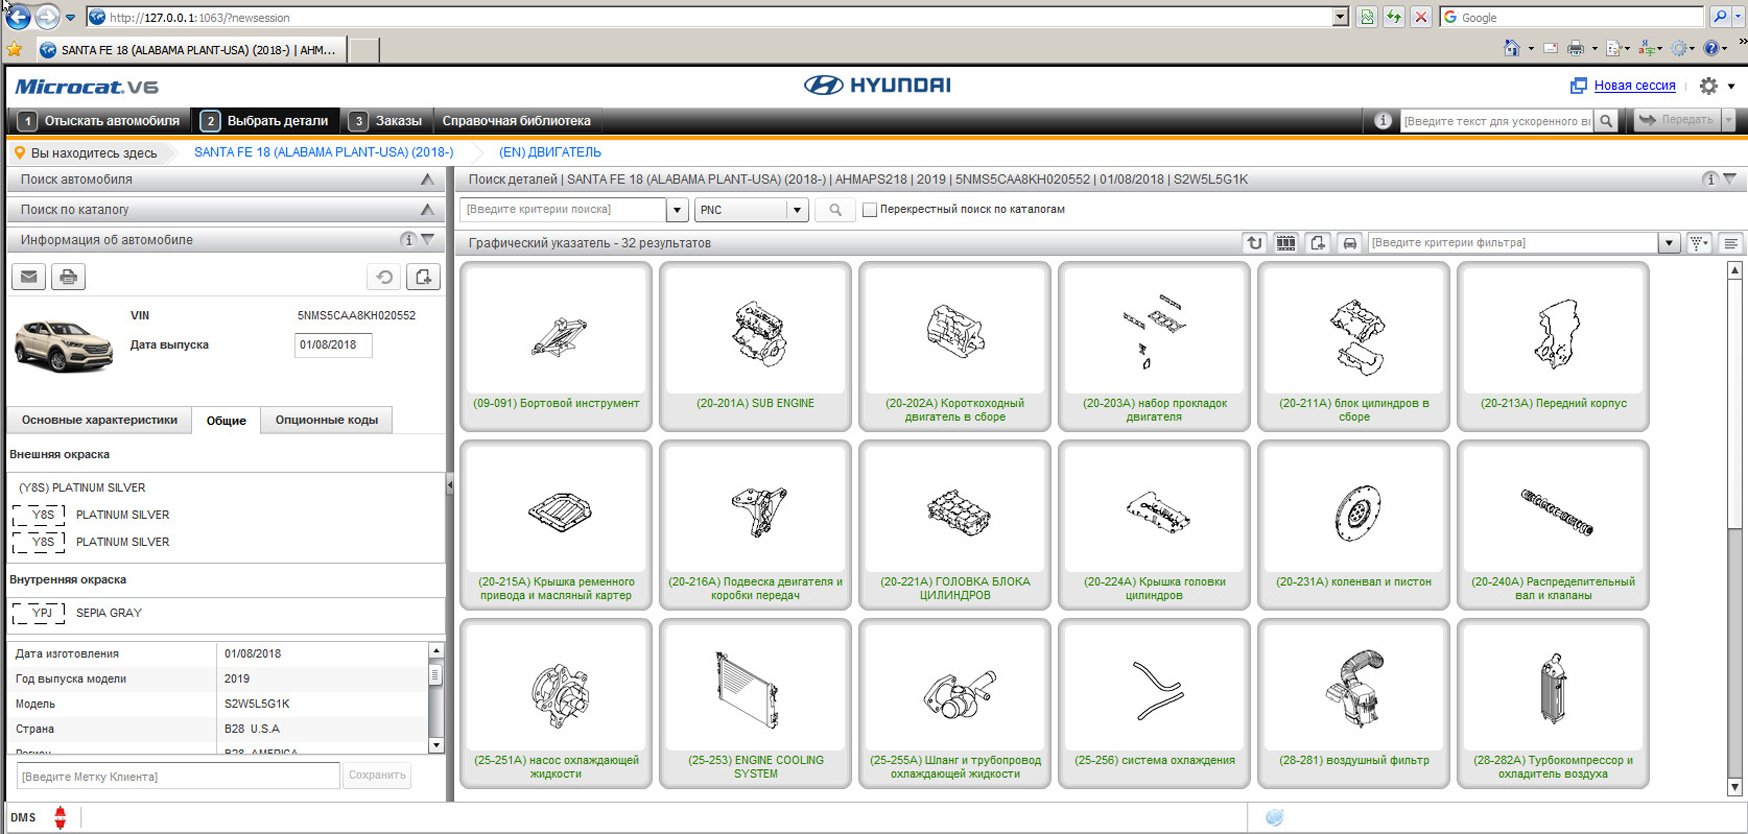Click the Новая сессия link

click(x=1634, y=86)
